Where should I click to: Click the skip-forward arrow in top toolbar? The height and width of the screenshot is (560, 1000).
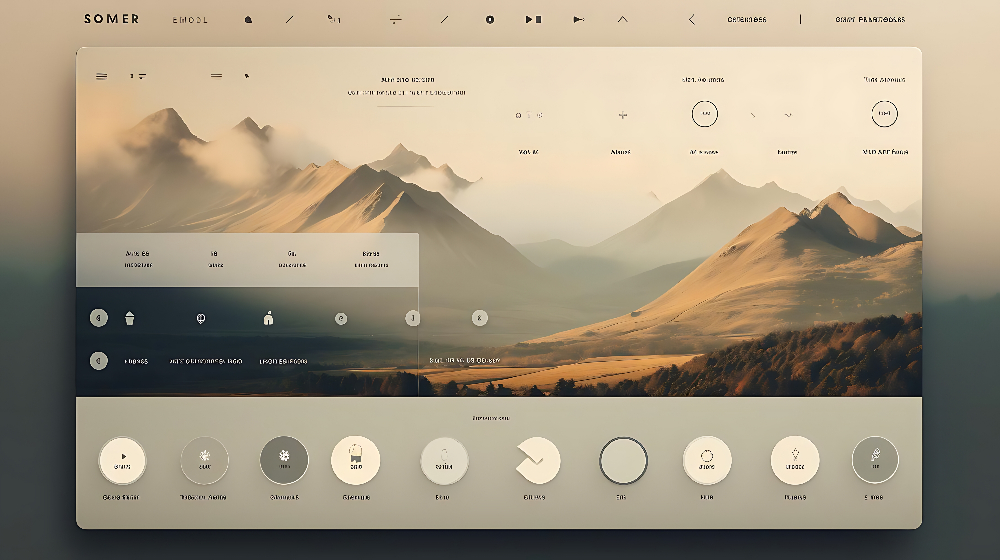[578, 19]
